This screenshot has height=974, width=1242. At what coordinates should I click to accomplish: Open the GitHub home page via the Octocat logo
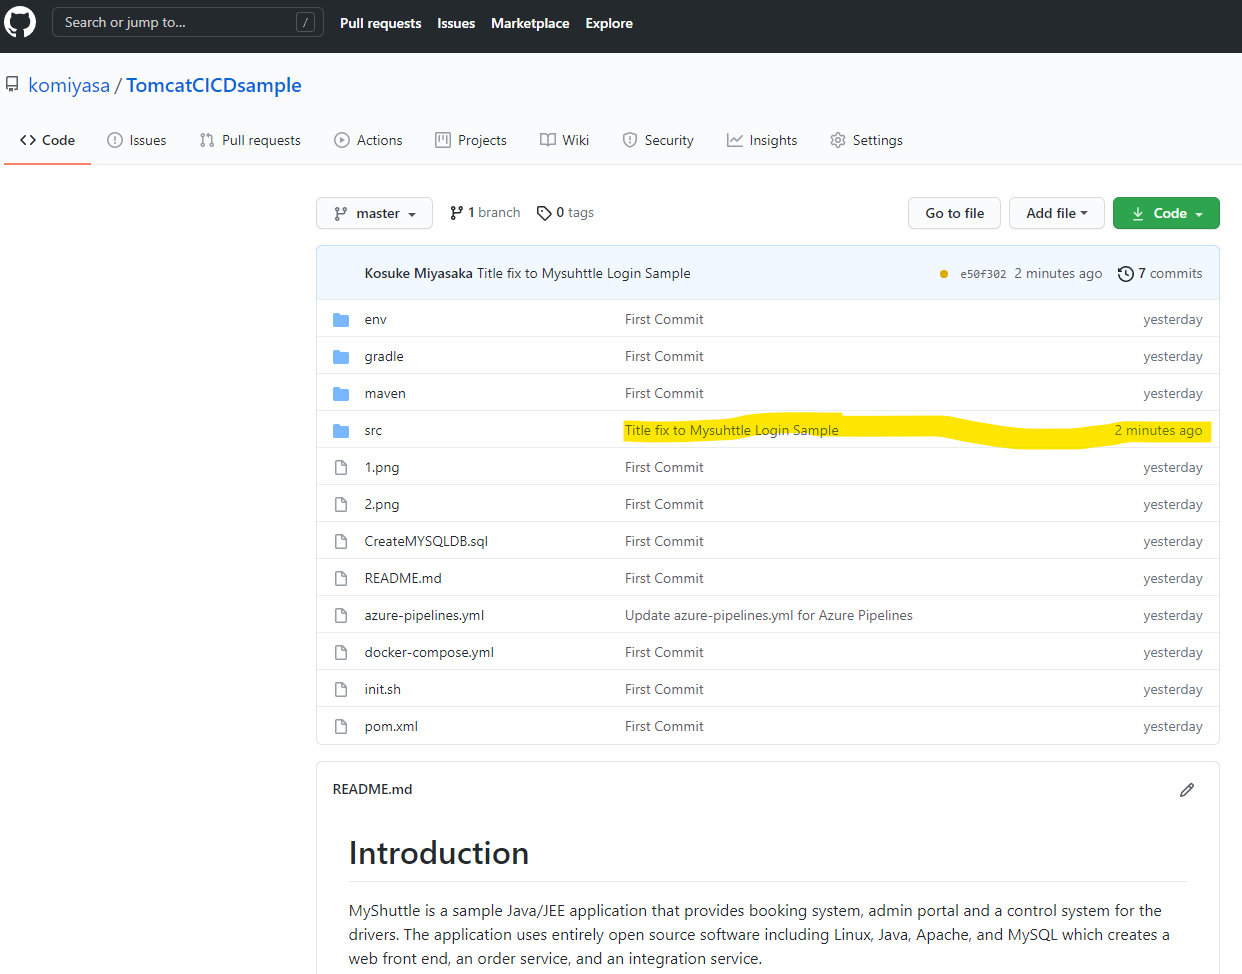pyautogui.click(x=20, y=22)
